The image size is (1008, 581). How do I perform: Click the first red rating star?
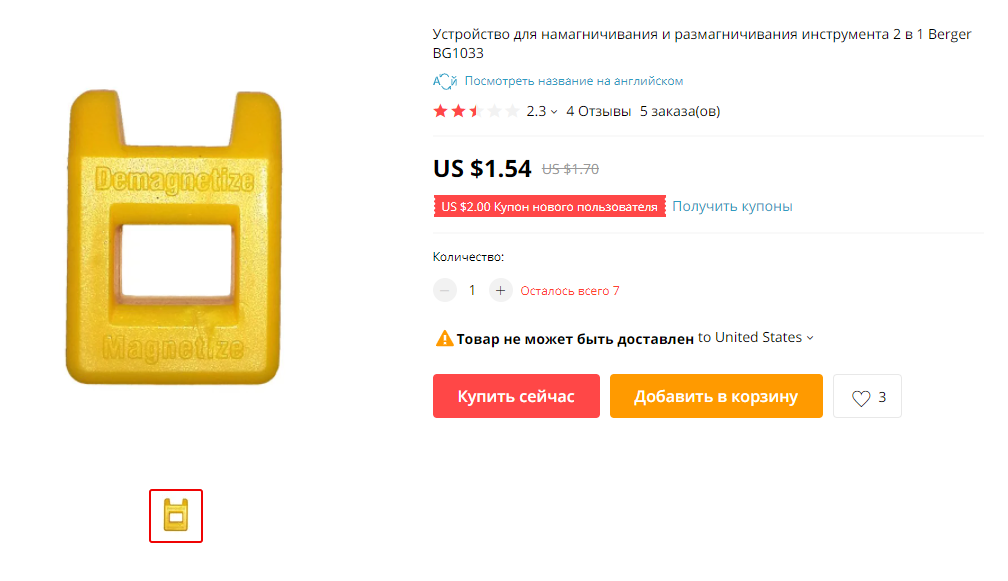coord(440,111)
